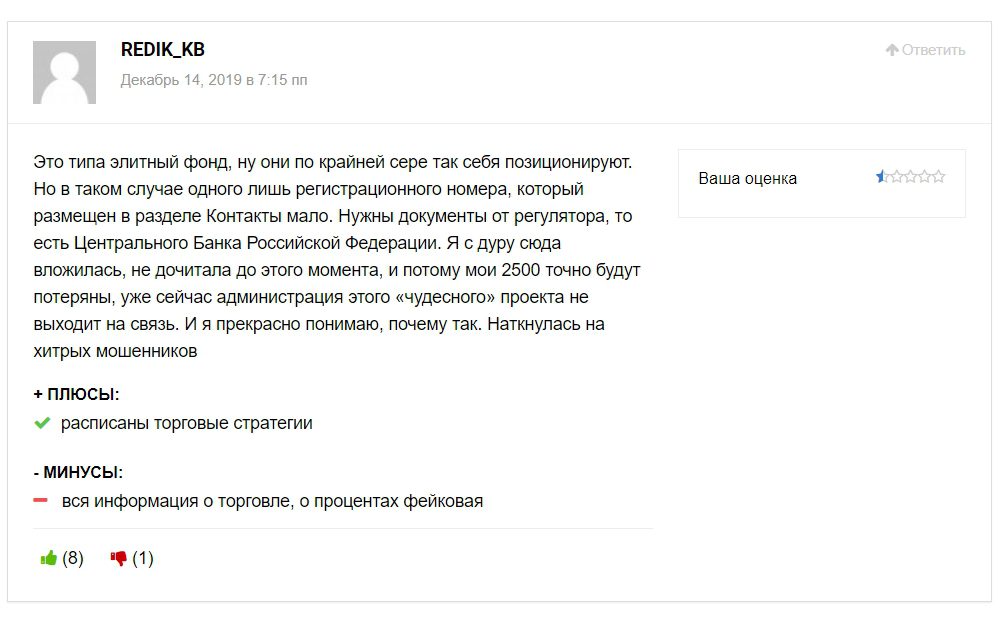Open the REDIK_KB username
Screen dimensions: 1006x619
click(x=162, y=50)
